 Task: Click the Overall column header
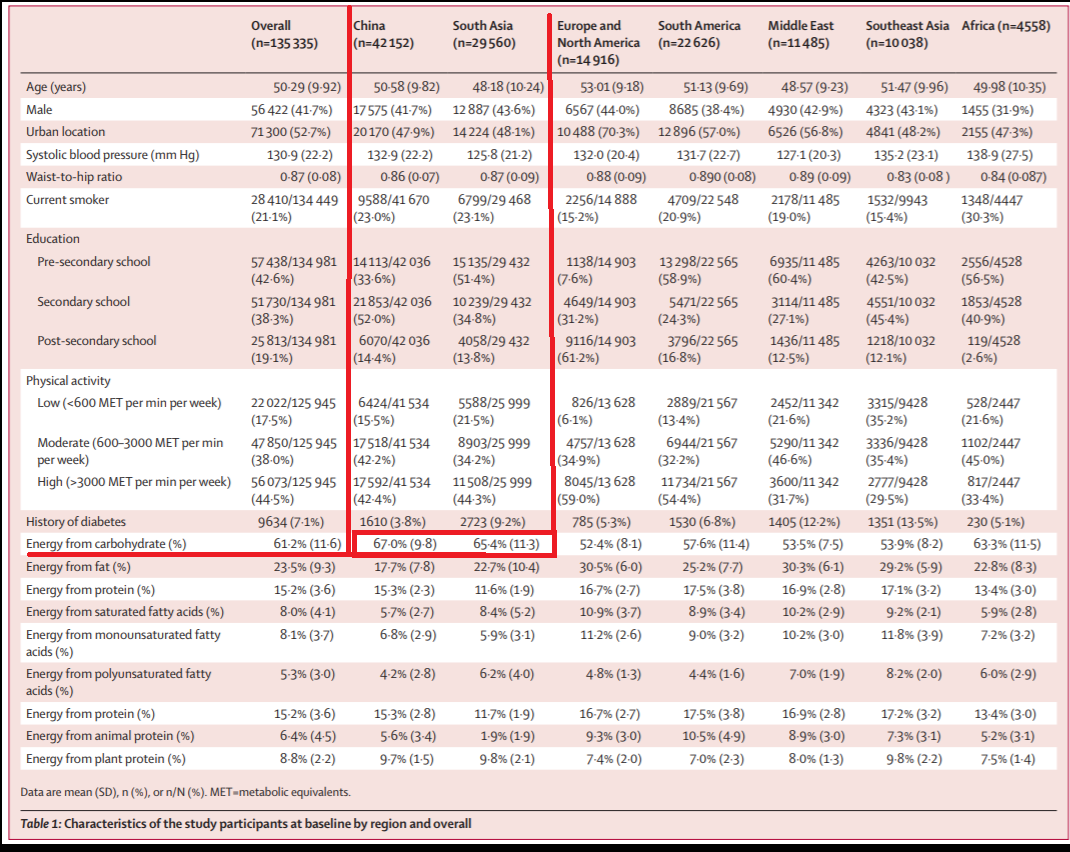[x=284, y=34]
